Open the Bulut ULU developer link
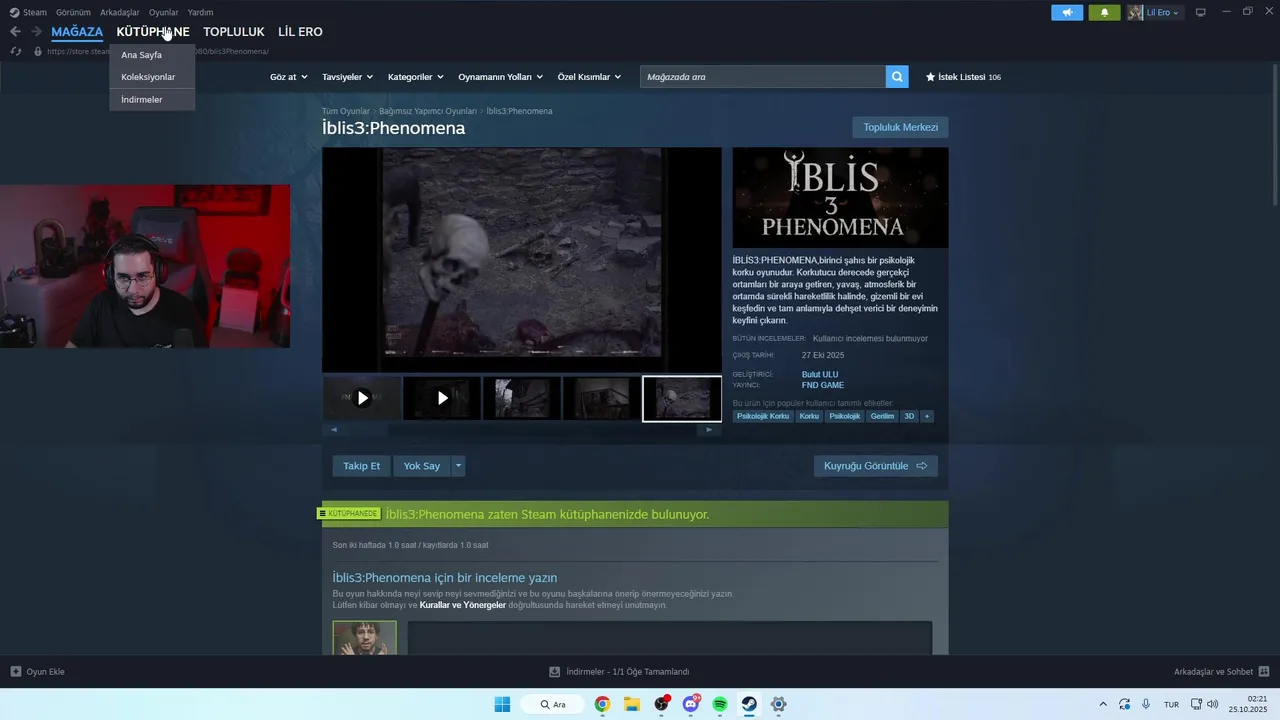 [820, 375]
